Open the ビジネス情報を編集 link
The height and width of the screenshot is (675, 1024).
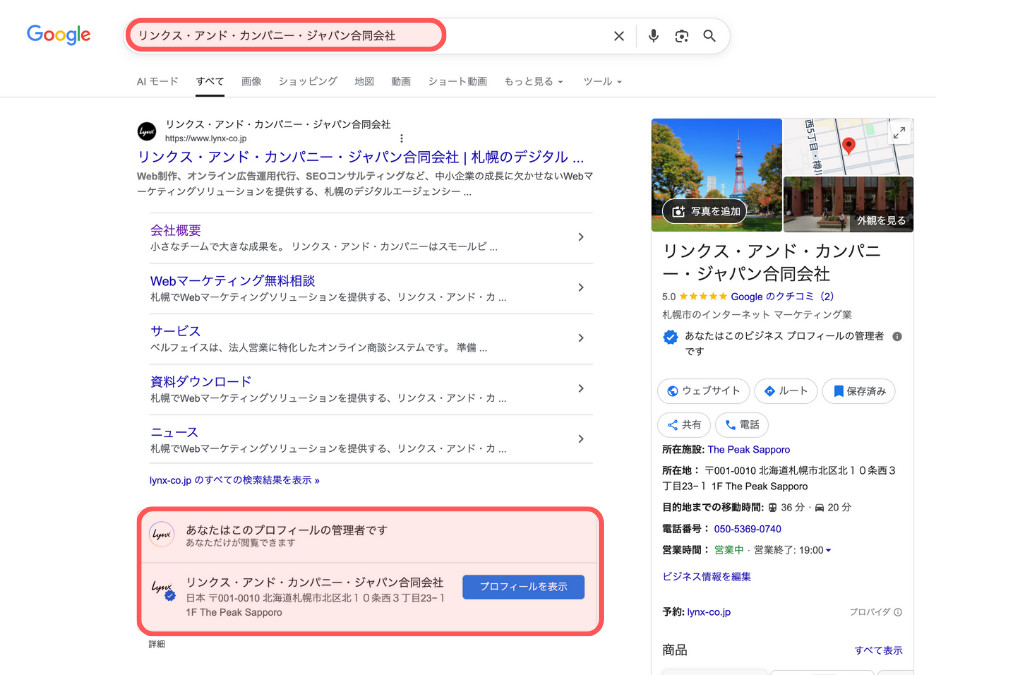706,577
